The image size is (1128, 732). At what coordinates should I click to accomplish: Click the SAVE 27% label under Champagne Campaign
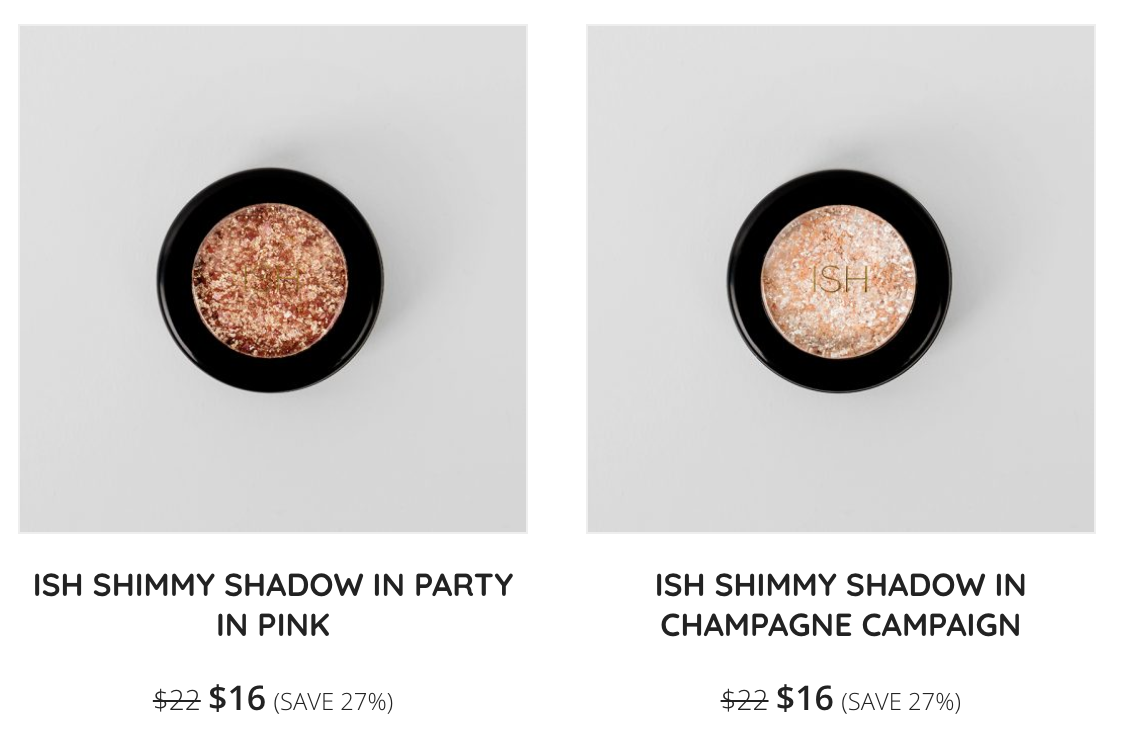click(901, 701)
